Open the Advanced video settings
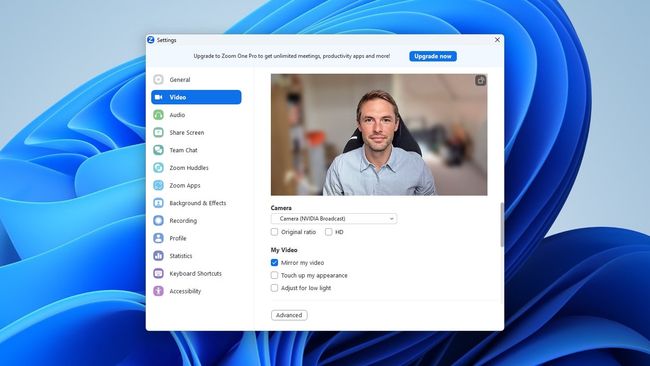The height and width of the screenshot is (366, 650). pos(289,315)
